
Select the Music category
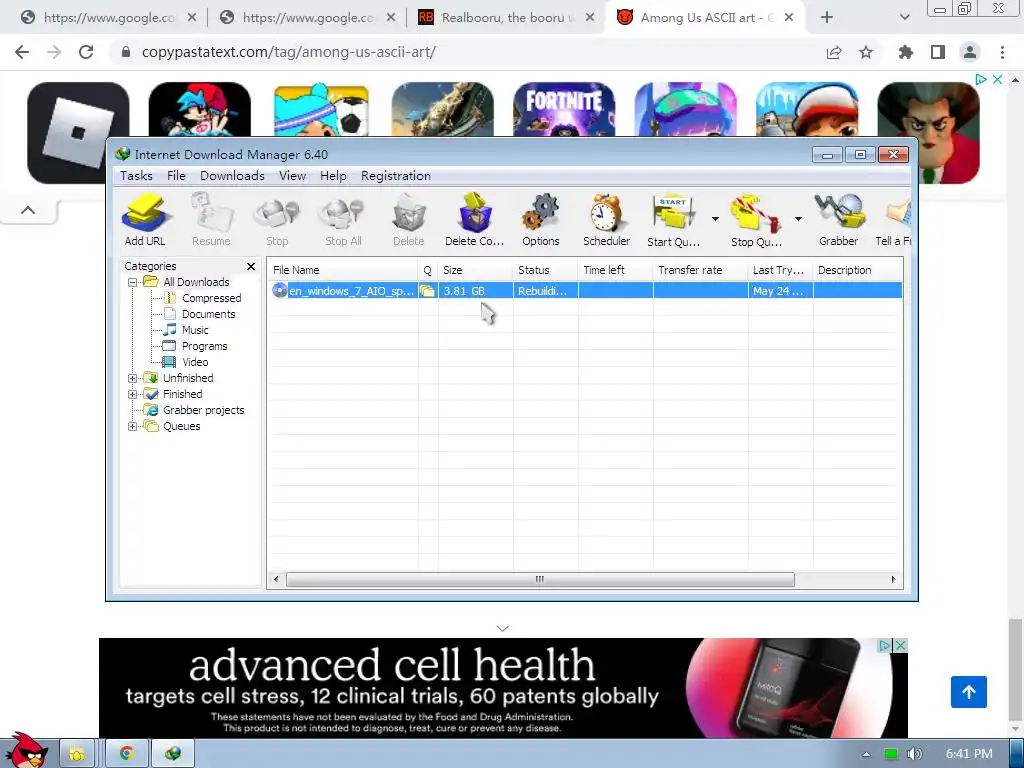click(x=195, y=330)
